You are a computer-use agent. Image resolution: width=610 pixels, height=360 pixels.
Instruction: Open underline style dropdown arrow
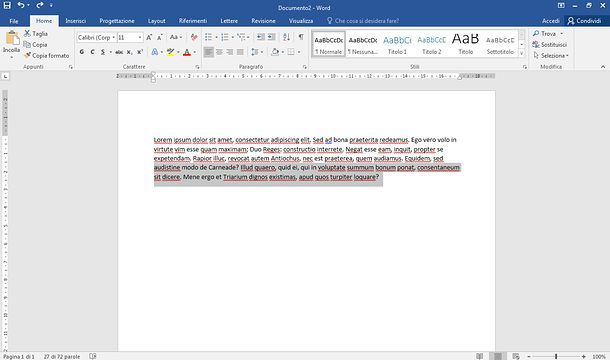[110, 52]
